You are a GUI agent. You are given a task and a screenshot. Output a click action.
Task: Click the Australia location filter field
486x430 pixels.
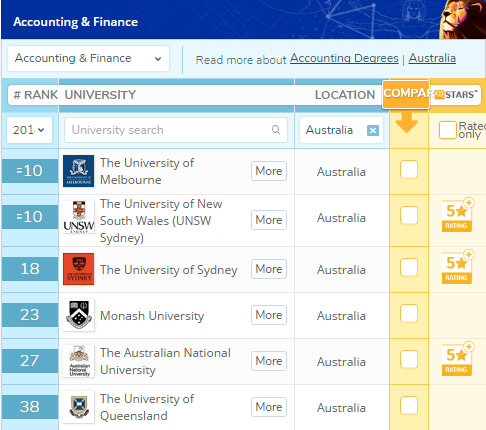341,130
